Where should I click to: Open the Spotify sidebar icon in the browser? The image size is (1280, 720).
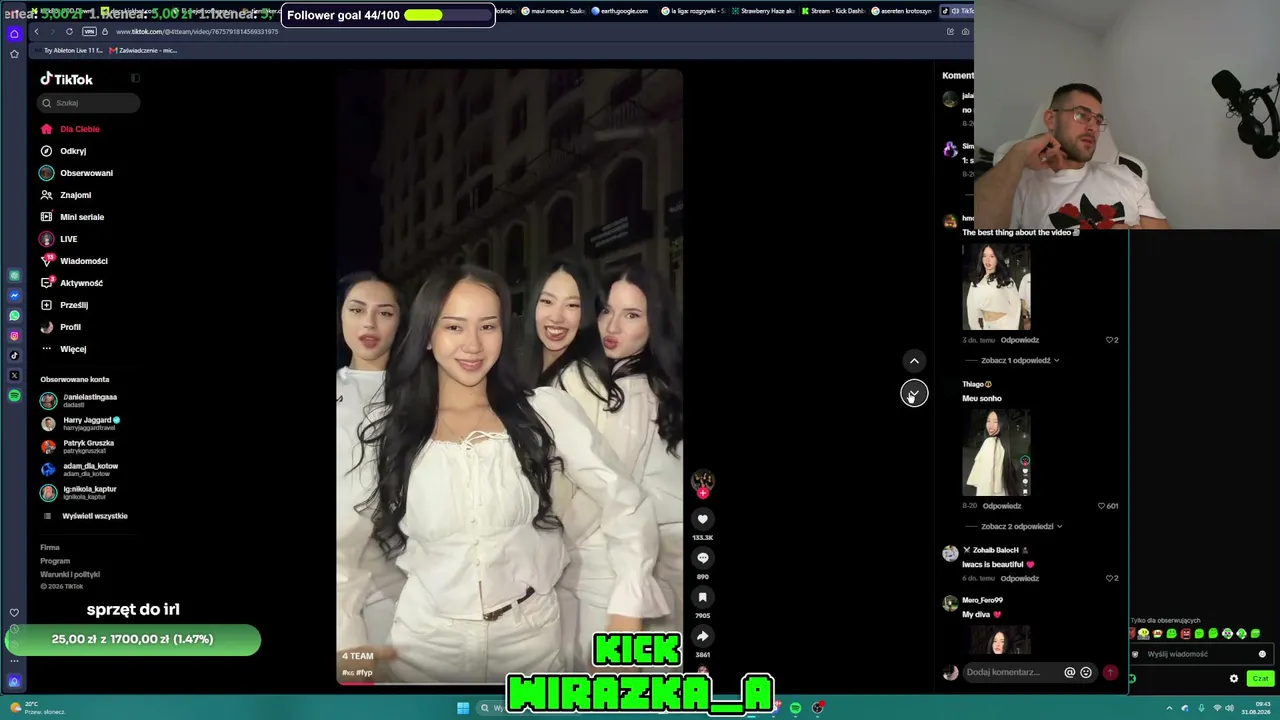click(14, 396)
